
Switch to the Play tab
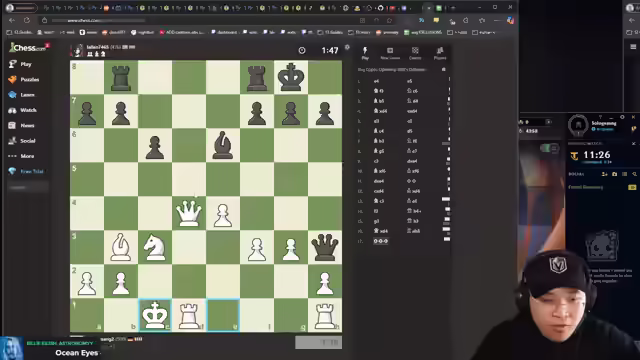pyautogui.click(x=365, y=53)
